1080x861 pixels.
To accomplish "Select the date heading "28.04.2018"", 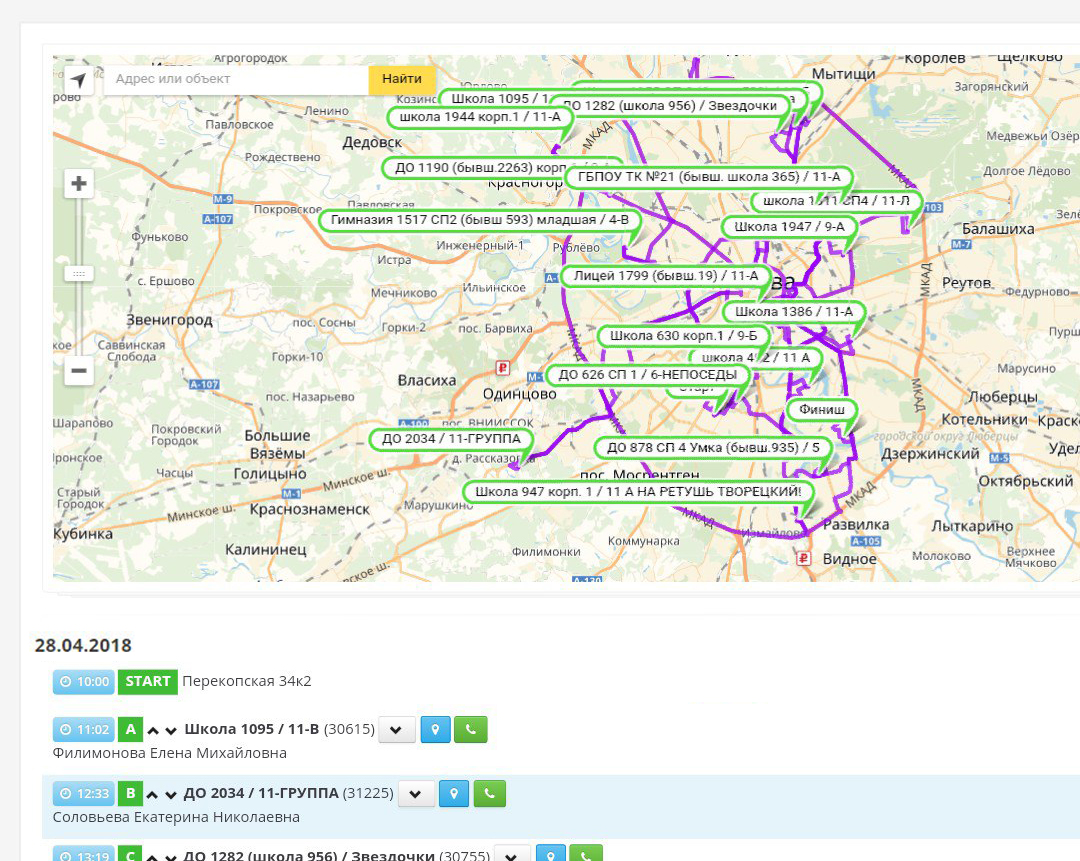I will tap(83, 645).
